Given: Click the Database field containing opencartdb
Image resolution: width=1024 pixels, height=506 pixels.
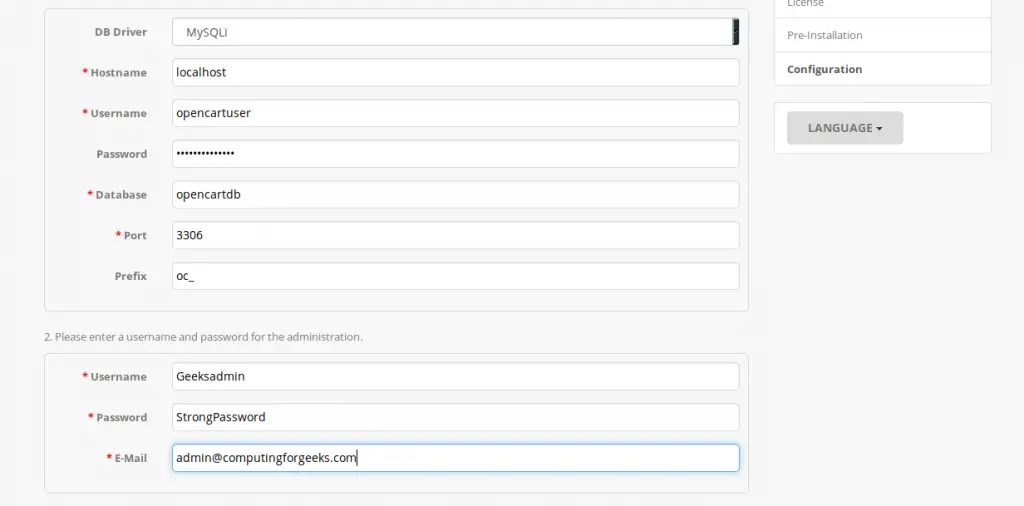Looking at the screenshot, I should tap(455, 195).
